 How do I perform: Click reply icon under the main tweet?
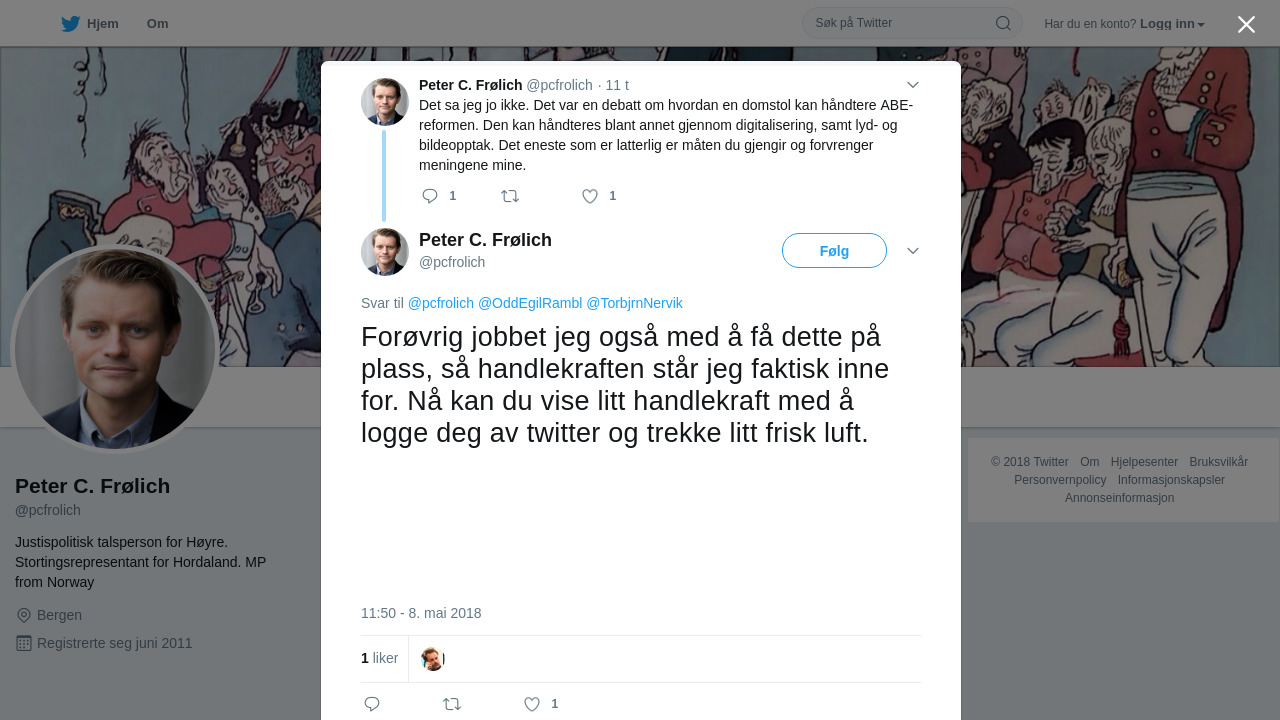[372, 704]
